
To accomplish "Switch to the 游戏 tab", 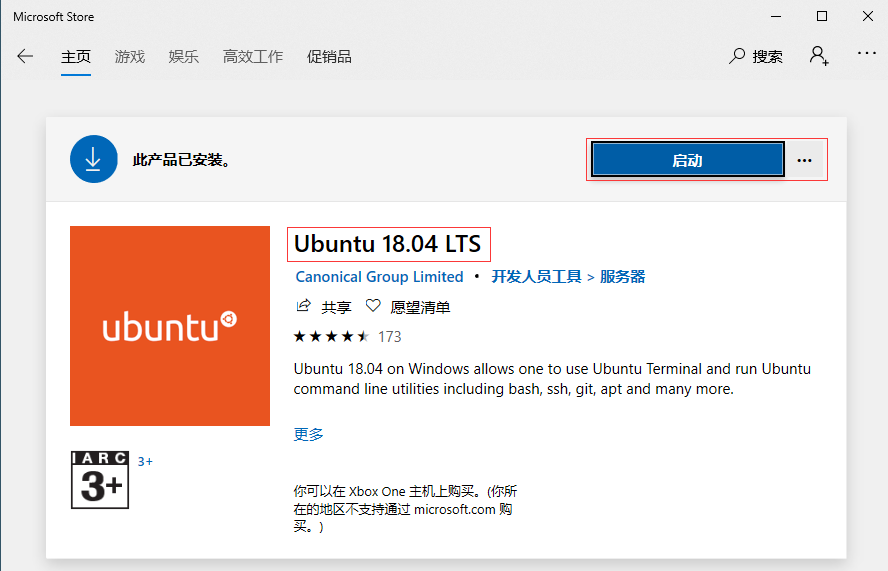I will (x=130, y=57).
